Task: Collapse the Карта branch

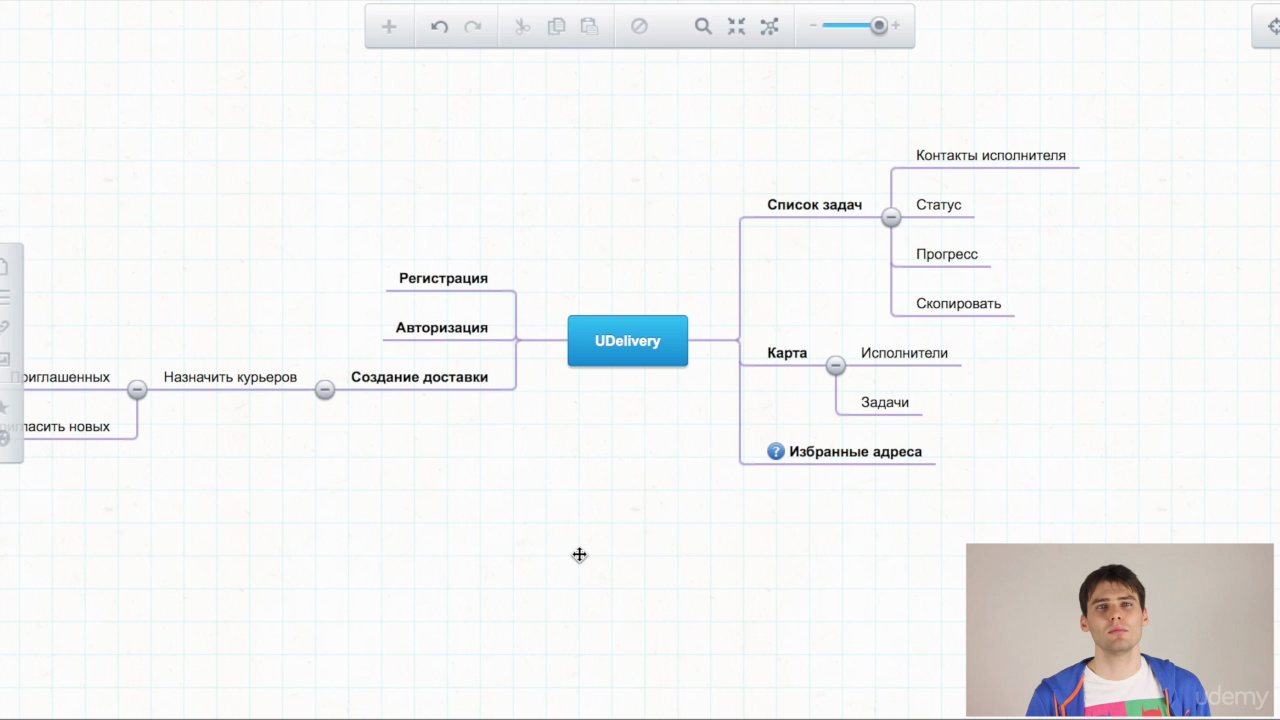Action: pyautogui.click(x=836, y=366)
